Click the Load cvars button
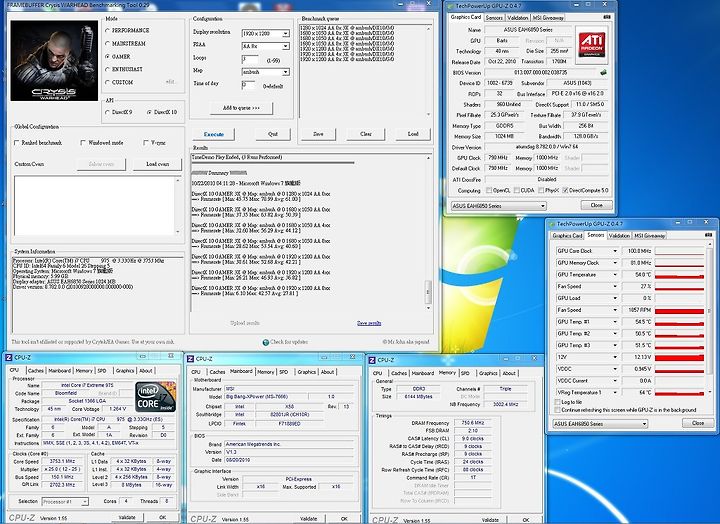This screenshot has height=524, width=720. point(158,164)
